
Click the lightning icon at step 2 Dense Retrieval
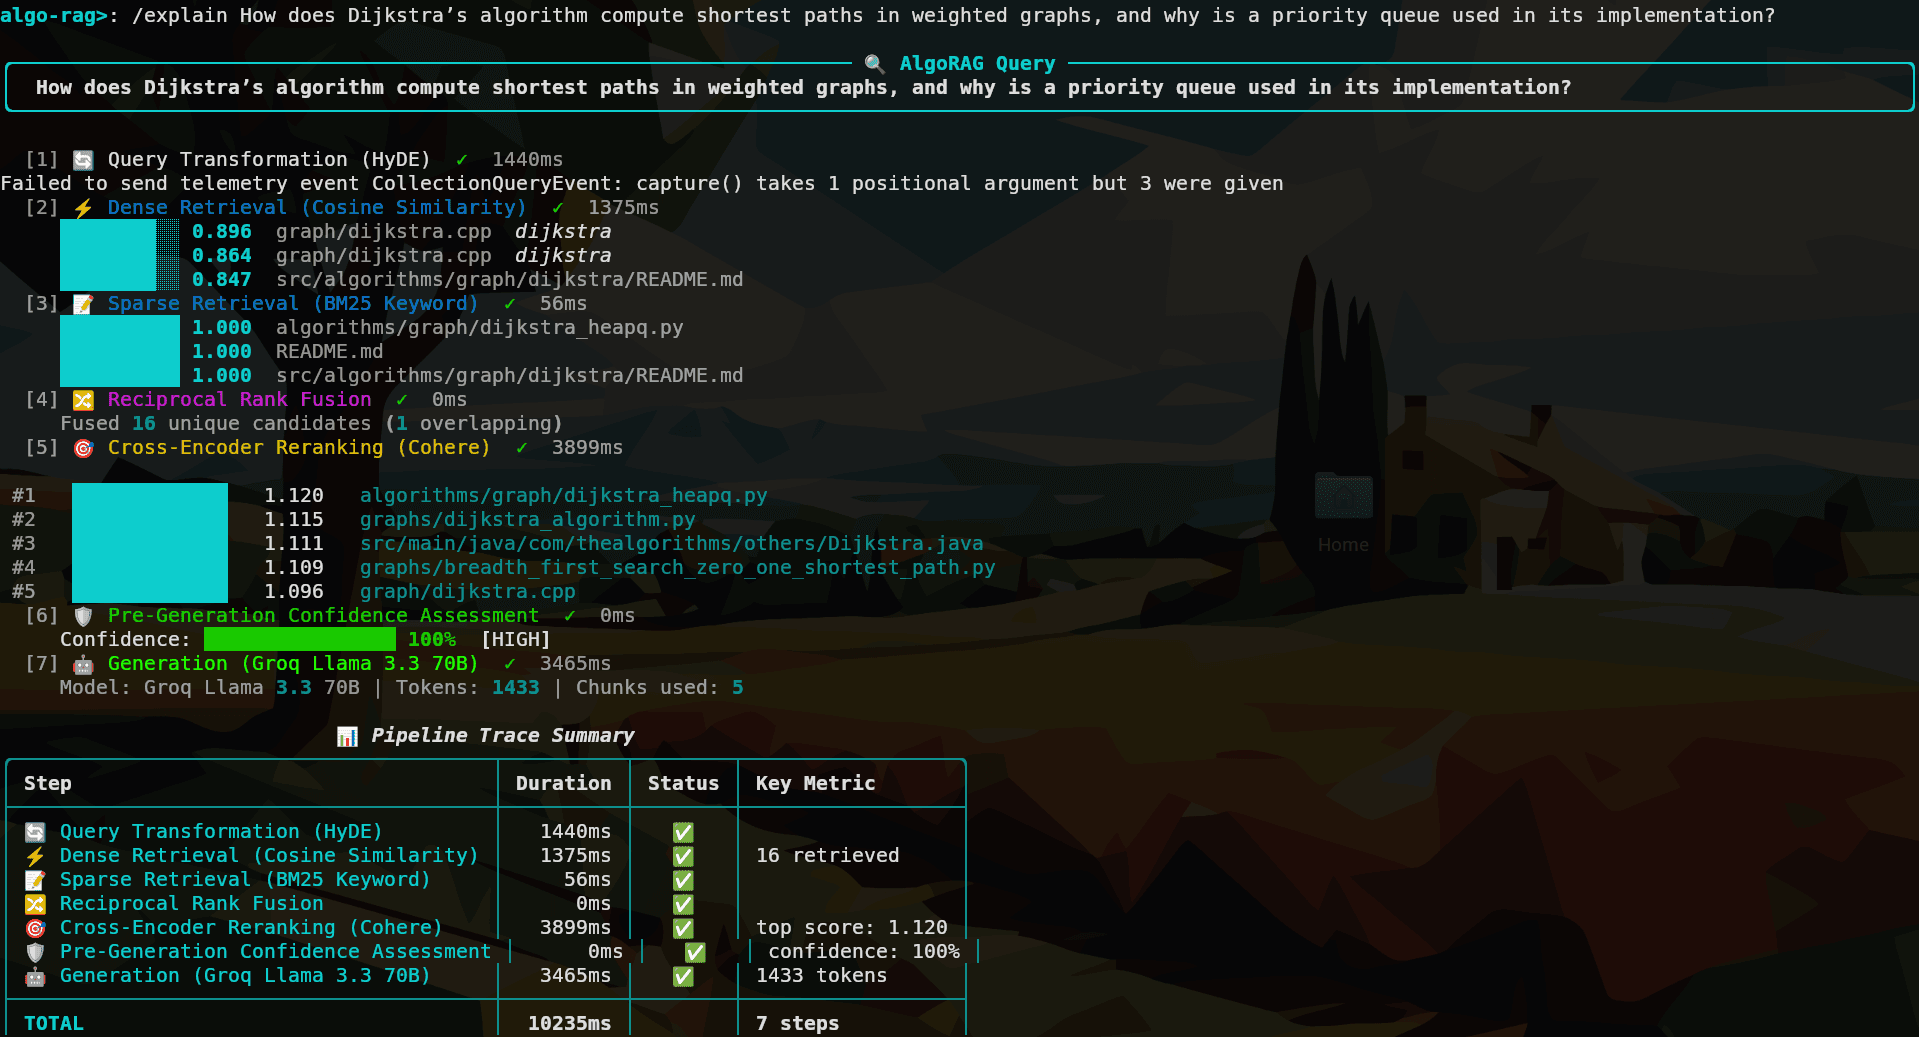point(84,208)
